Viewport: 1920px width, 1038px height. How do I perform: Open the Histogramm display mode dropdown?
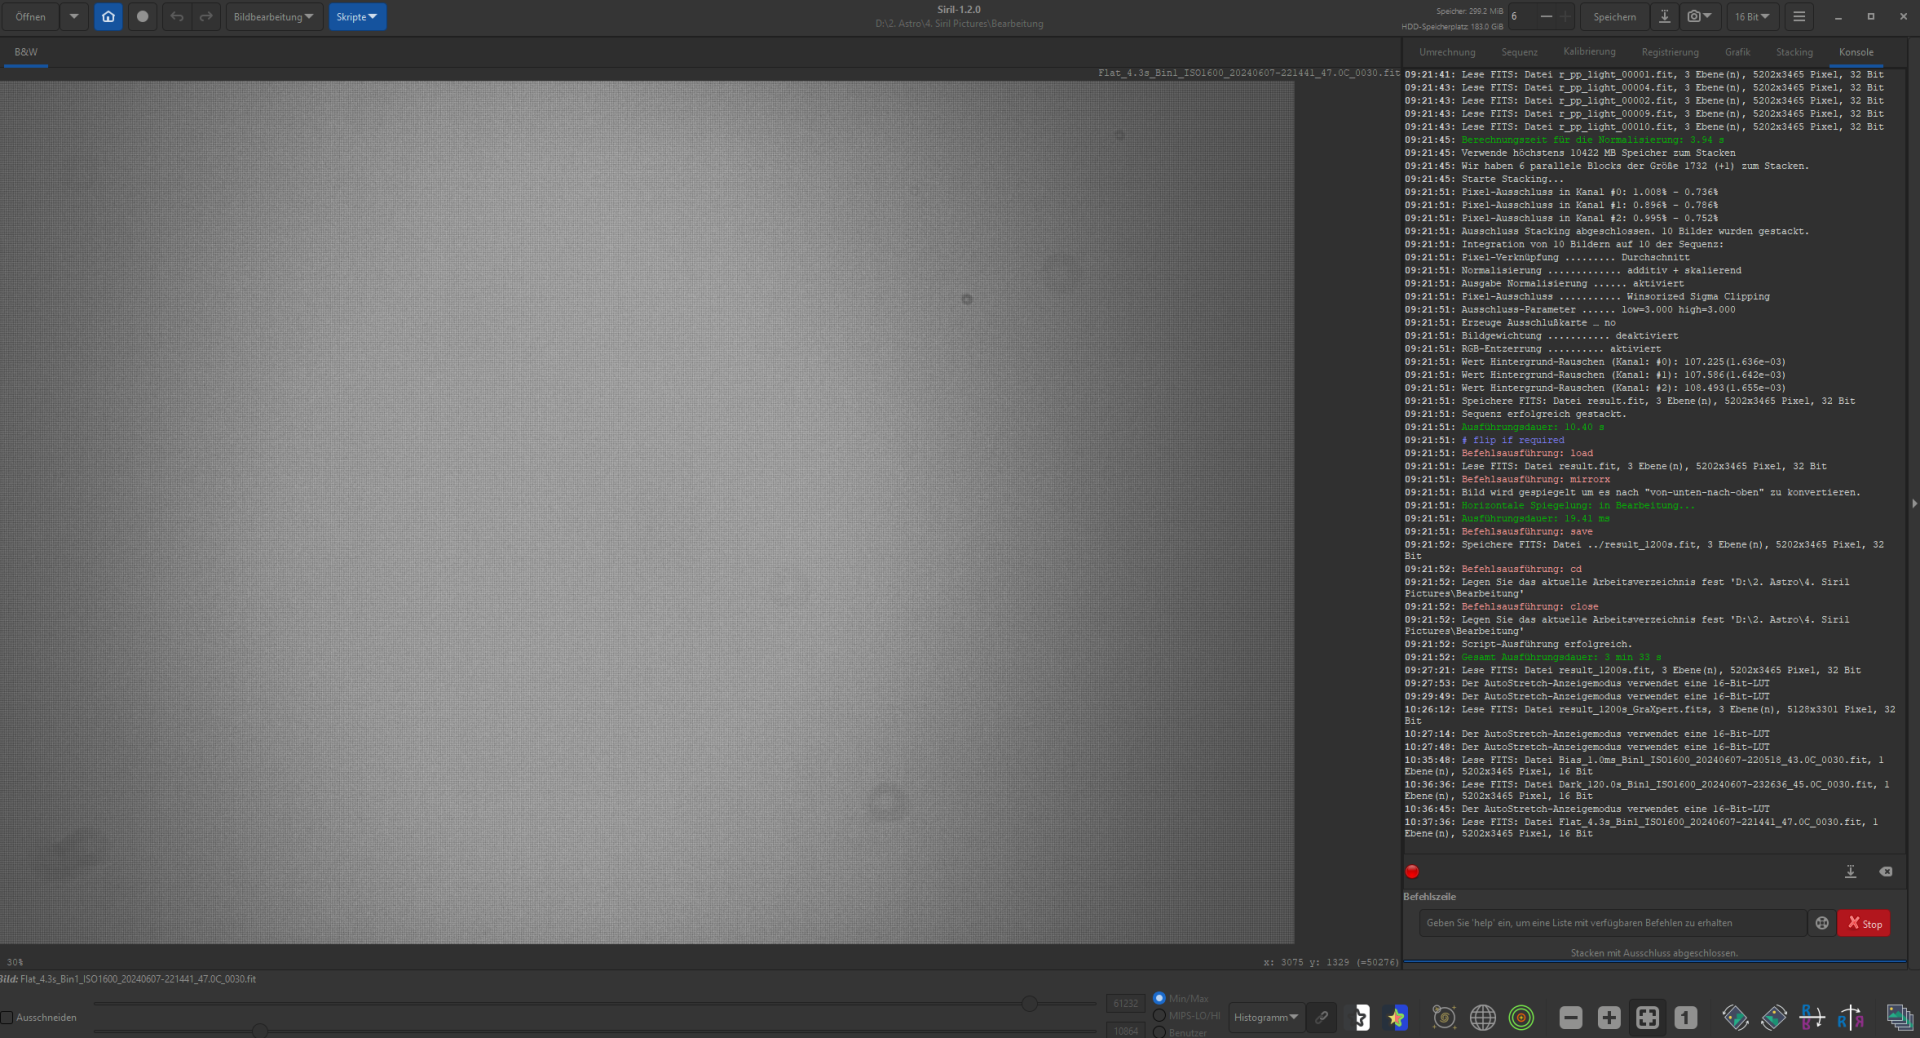[1266, 1018]
